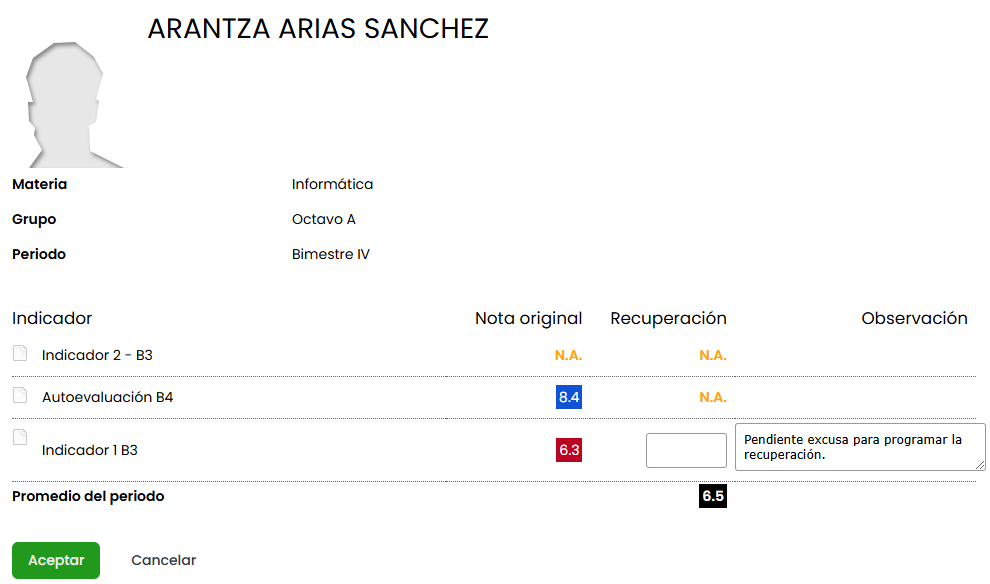Click the Nota original column header

(x=528, y=318)
